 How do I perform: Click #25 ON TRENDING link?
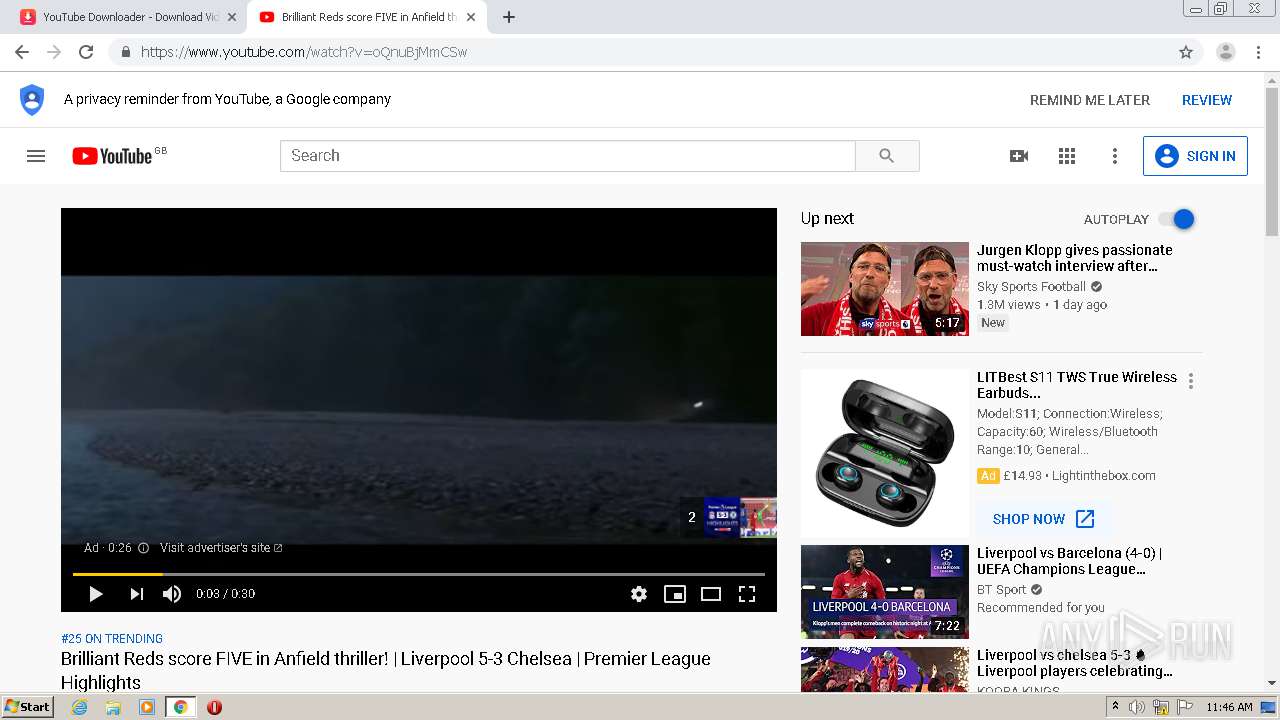[112, 638]
